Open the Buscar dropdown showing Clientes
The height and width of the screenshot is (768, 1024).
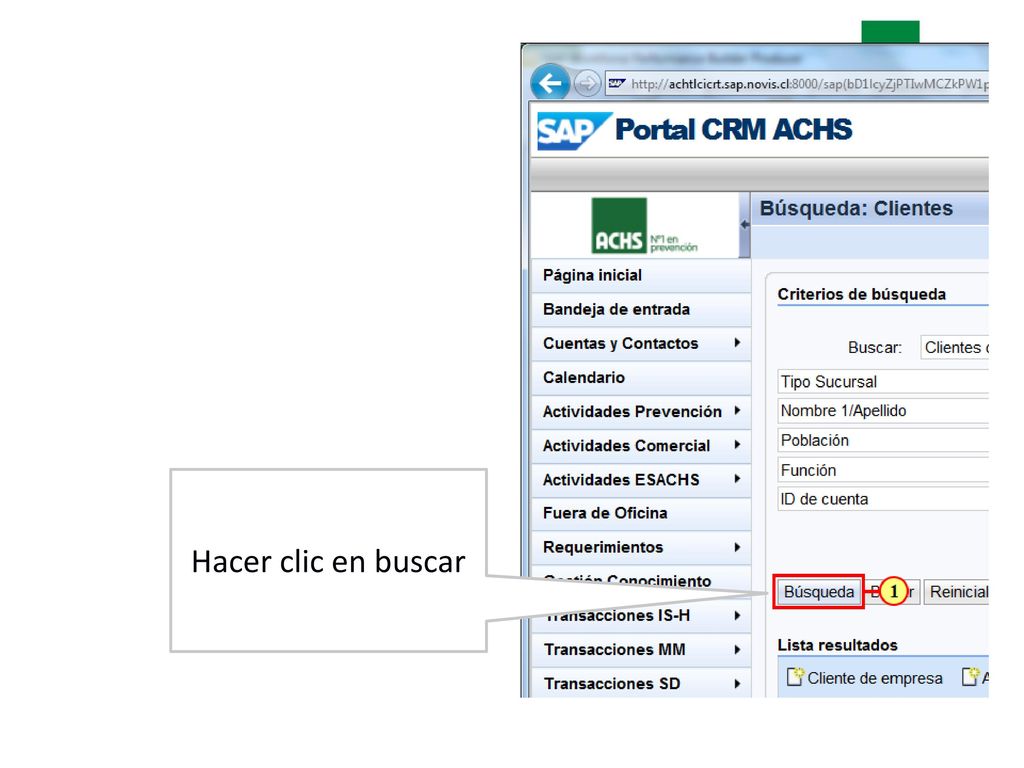954,347
